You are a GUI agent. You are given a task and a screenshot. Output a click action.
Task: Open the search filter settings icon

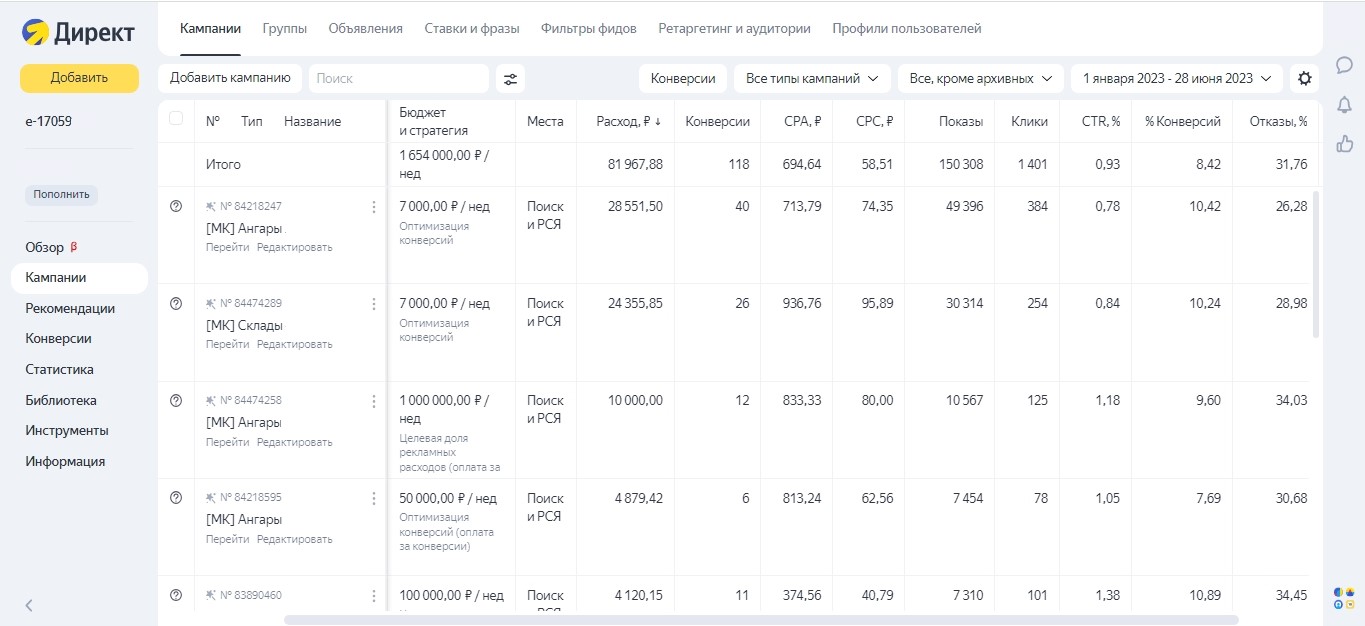coord(510,78)
